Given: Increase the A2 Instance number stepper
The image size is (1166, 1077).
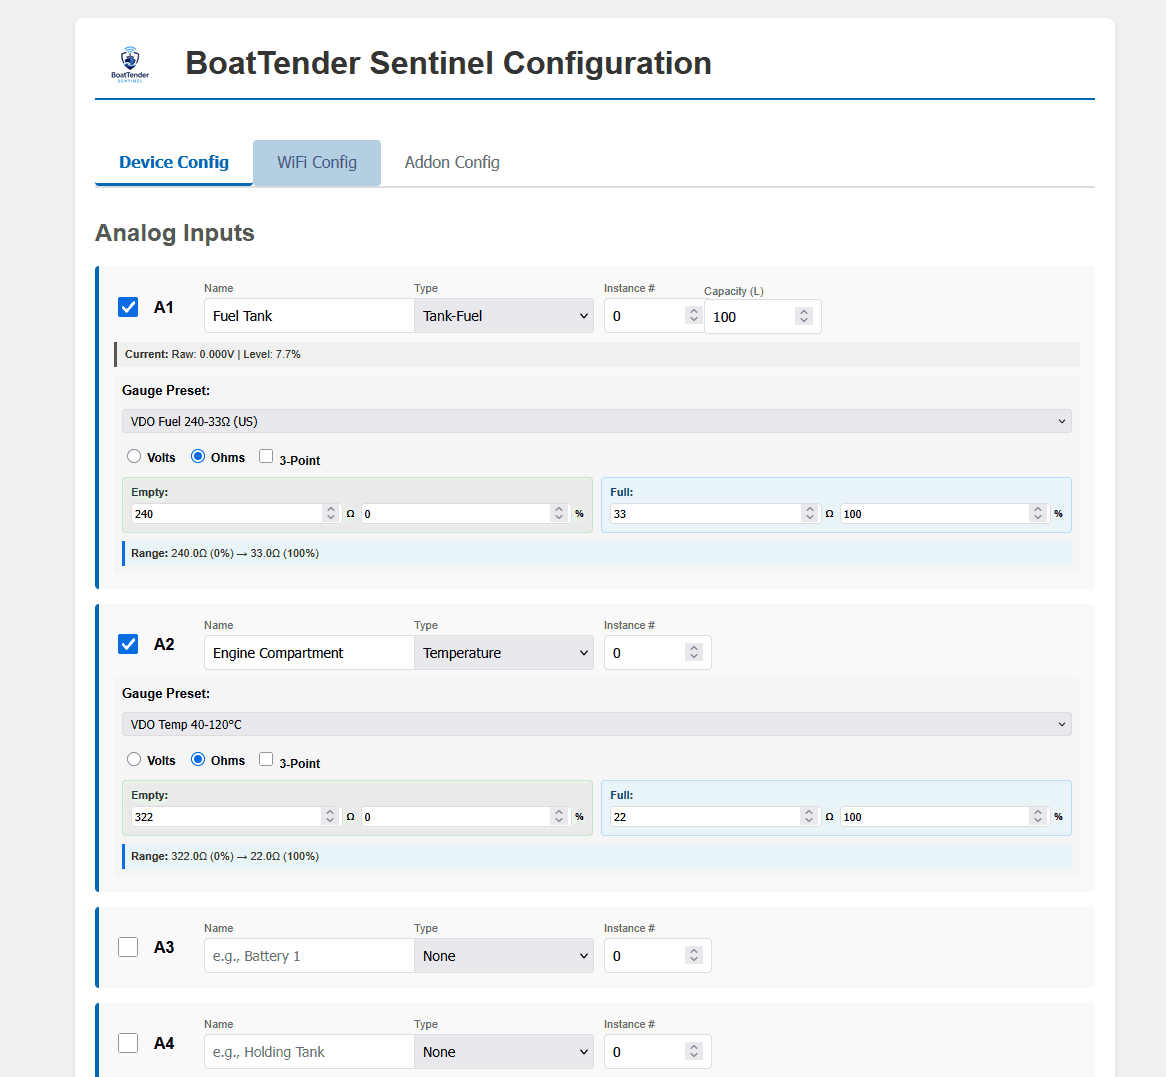Looking at the screenshot, I should [x=694, y=648].
